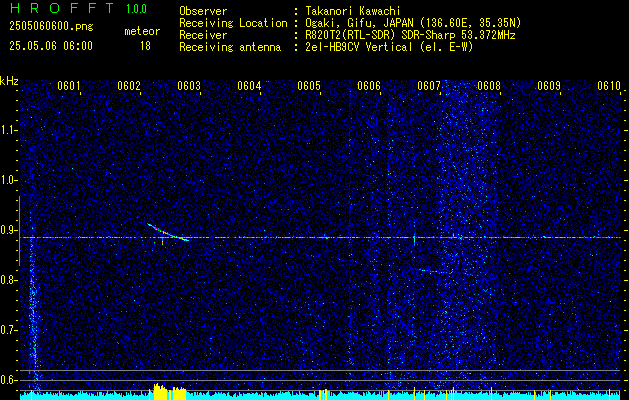Click the timestamp 25.05.06 06:00

pos(51,46)
